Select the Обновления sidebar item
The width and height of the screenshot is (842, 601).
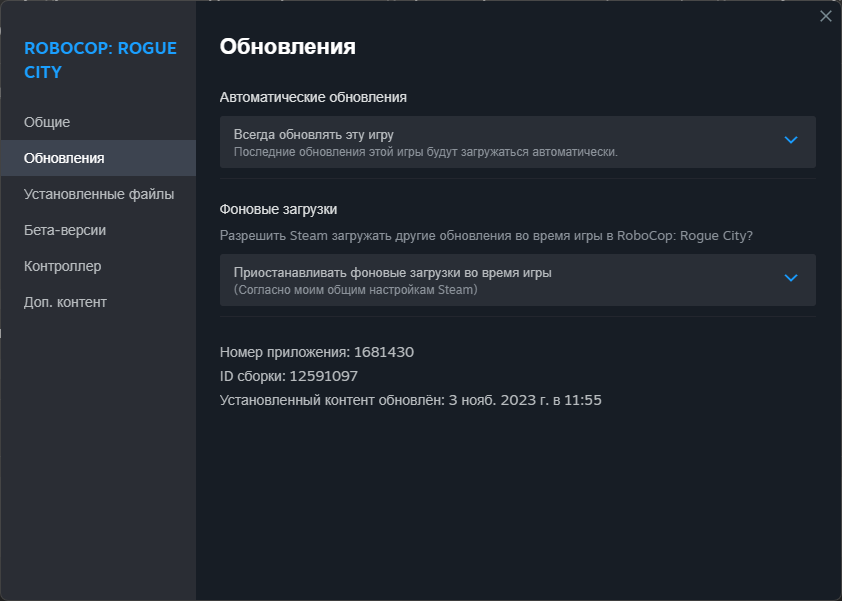[98, 158]
